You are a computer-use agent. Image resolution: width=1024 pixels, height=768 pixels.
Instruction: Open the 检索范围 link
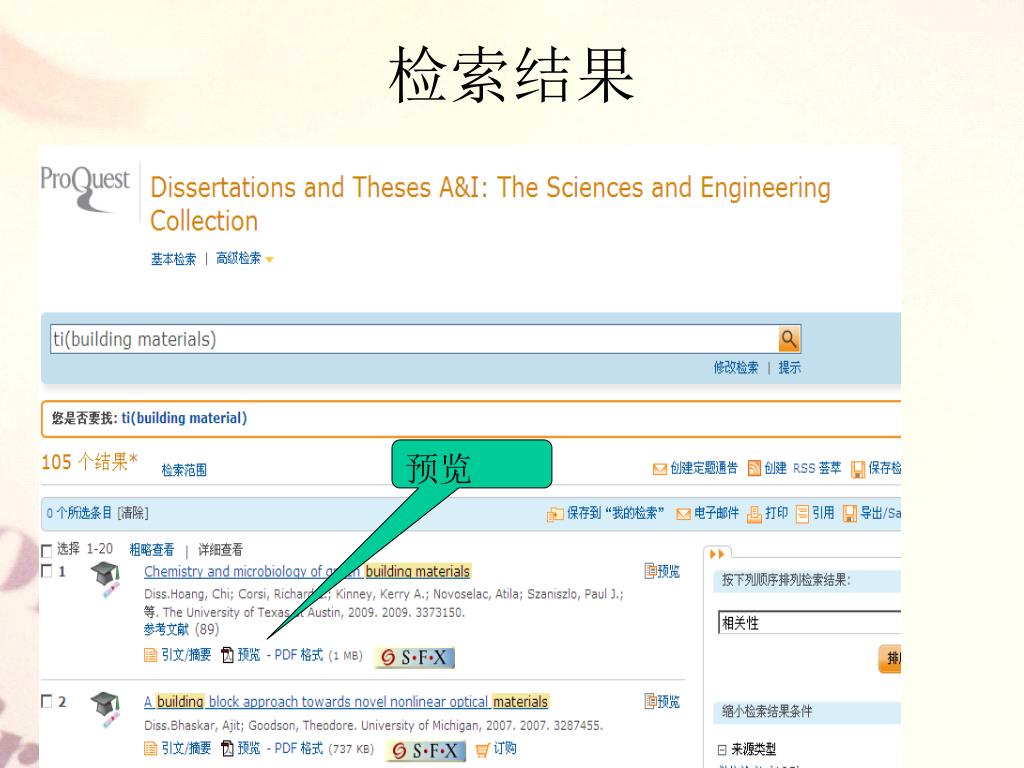pos(184,470)
